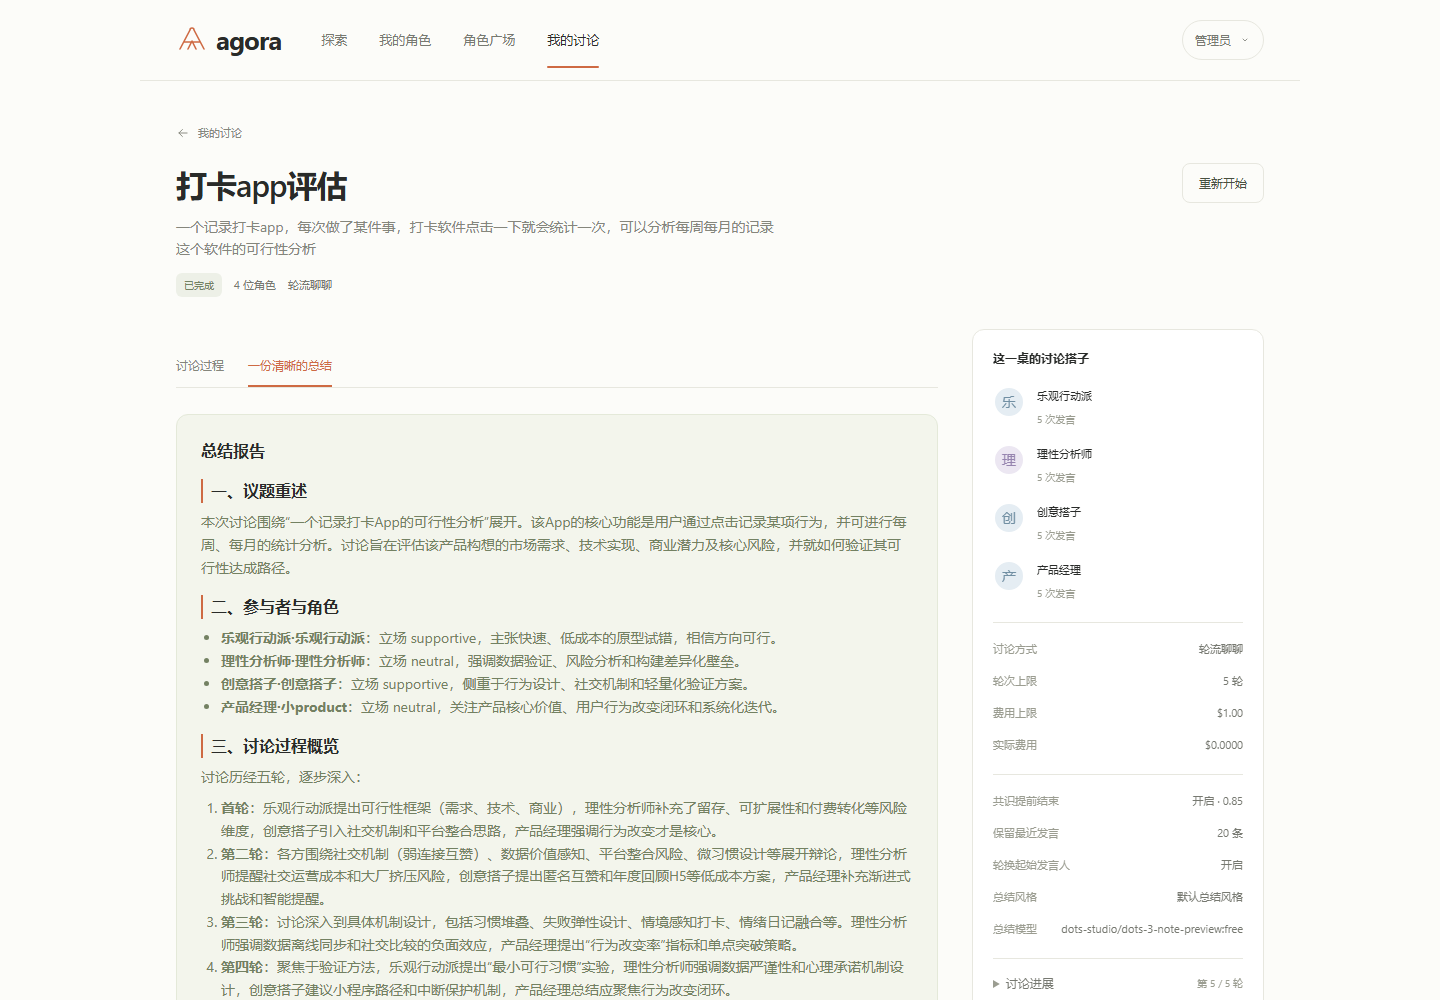1440x1000 pixels.
Task: Click the 轮换起始发言人 value 开启
Action: (1232, 865)
